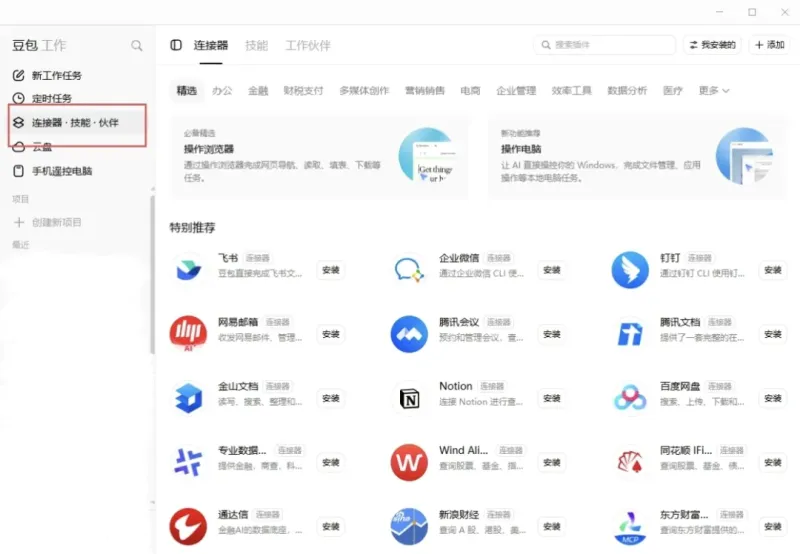This screenshot has height=554, width=800.
Task: Switch to the 连接器 tab
Action: (x=211, y=45)
